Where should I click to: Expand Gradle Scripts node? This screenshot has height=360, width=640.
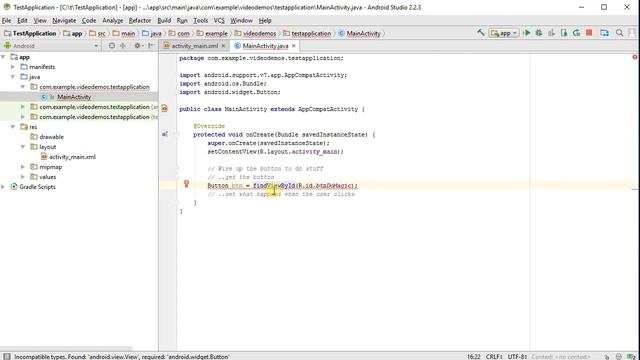[3, 187]
